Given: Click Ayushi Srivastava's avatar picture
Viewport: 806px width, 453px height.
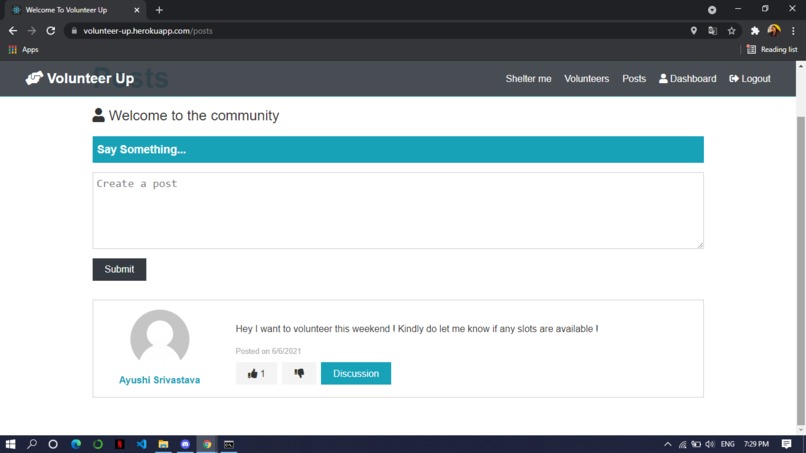Looking at the screenshot, I should click(x=160, y=338).
